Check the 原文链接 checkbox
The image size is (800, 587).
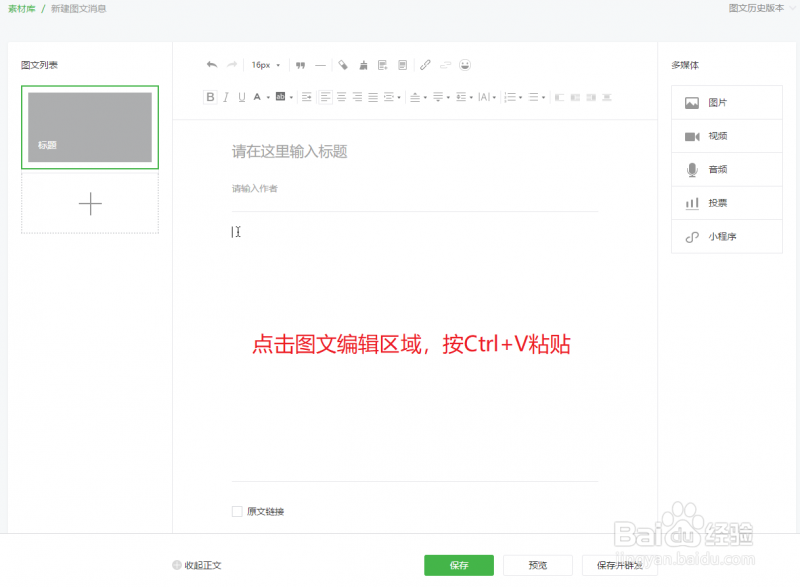(237, 511)
